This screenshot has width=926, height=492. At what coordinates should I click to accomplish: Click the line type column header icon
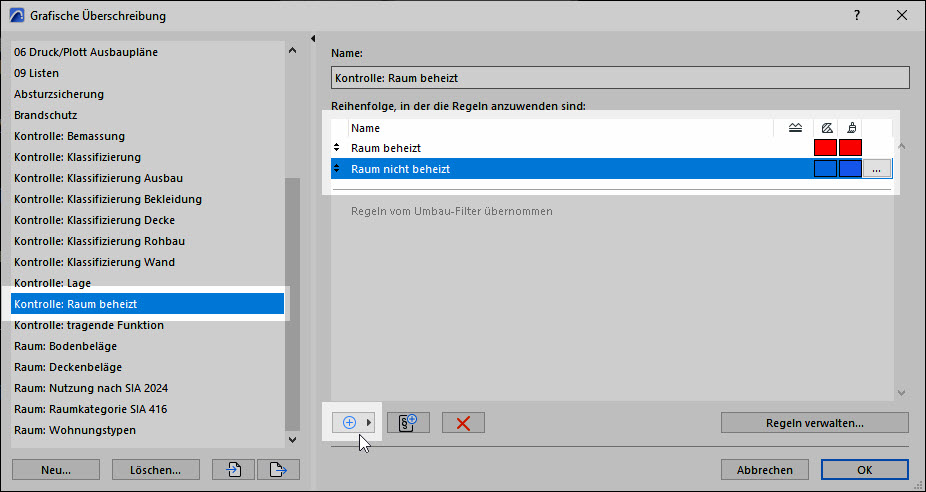(794, 128)
